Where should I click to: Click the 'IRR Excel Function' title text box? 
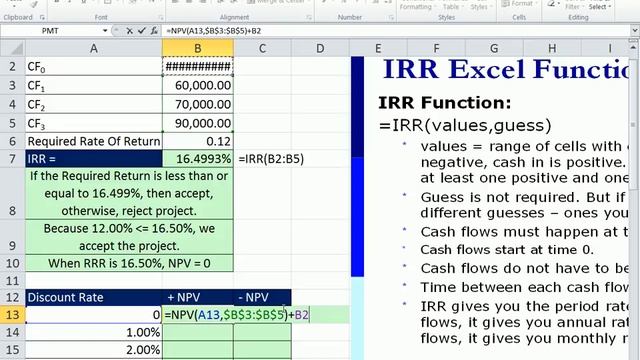coord(506,69)
